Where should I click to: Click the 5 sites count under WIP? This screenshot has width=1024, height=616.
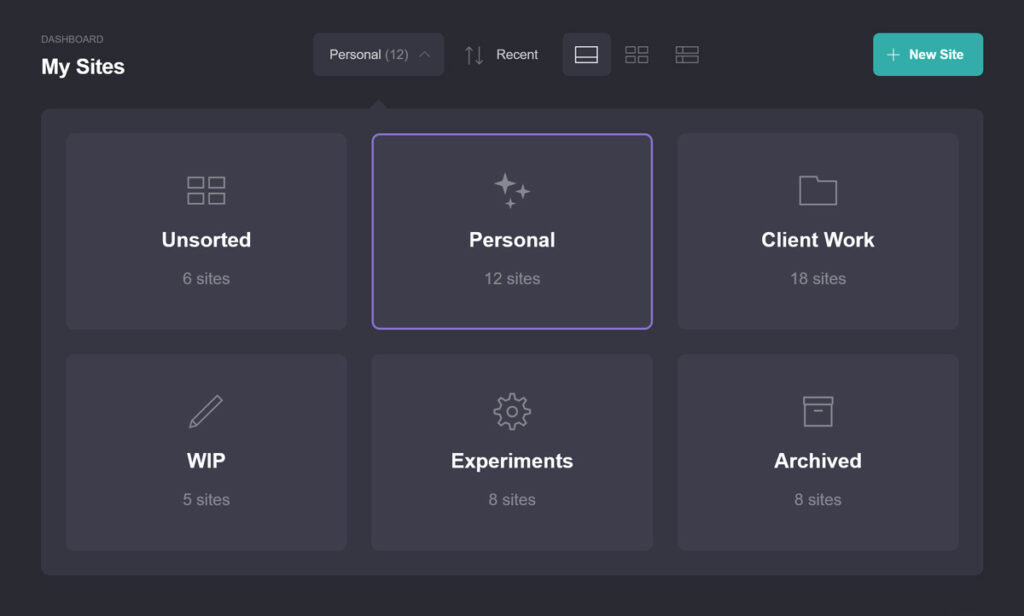click(x=206, y=500)
